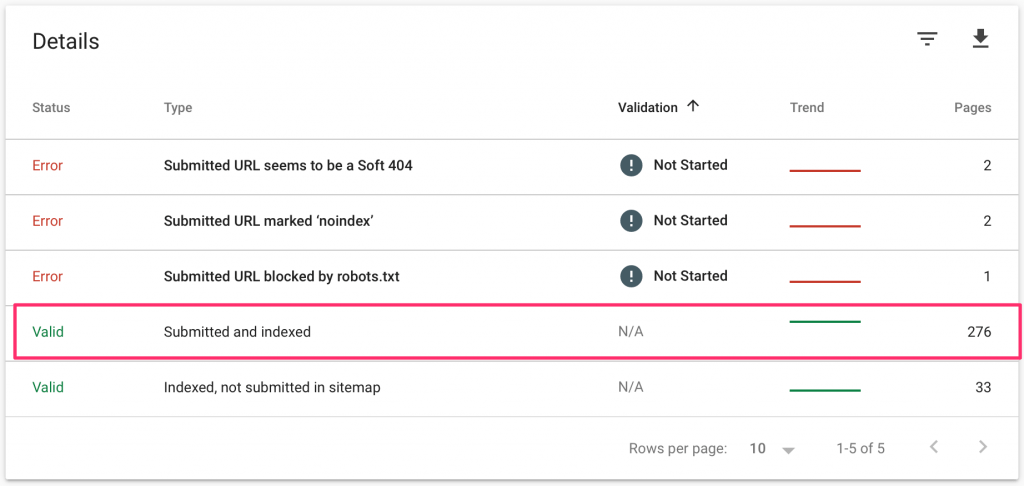Open 'Submitted URL blocked by robots.txt' row
The height and width of the screenshot is (486, 1024).
pos(281,276)
